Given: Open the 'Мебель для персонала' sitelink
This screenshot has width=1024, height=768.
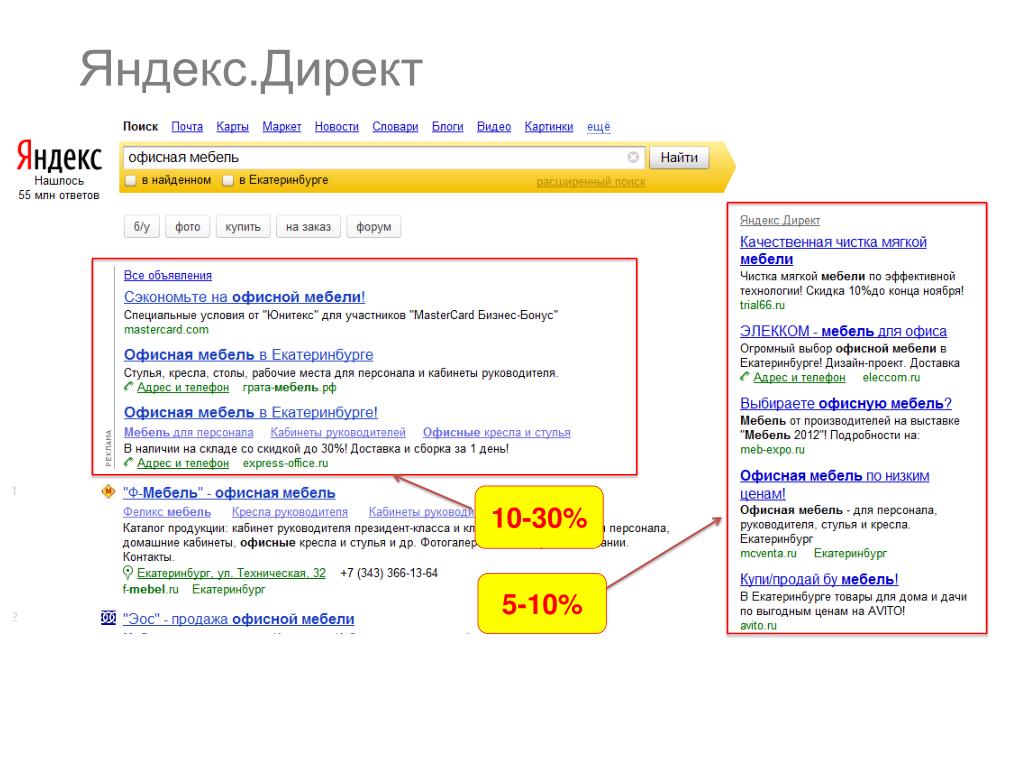Looking at the screenshot, I should [x=189, y=432].
